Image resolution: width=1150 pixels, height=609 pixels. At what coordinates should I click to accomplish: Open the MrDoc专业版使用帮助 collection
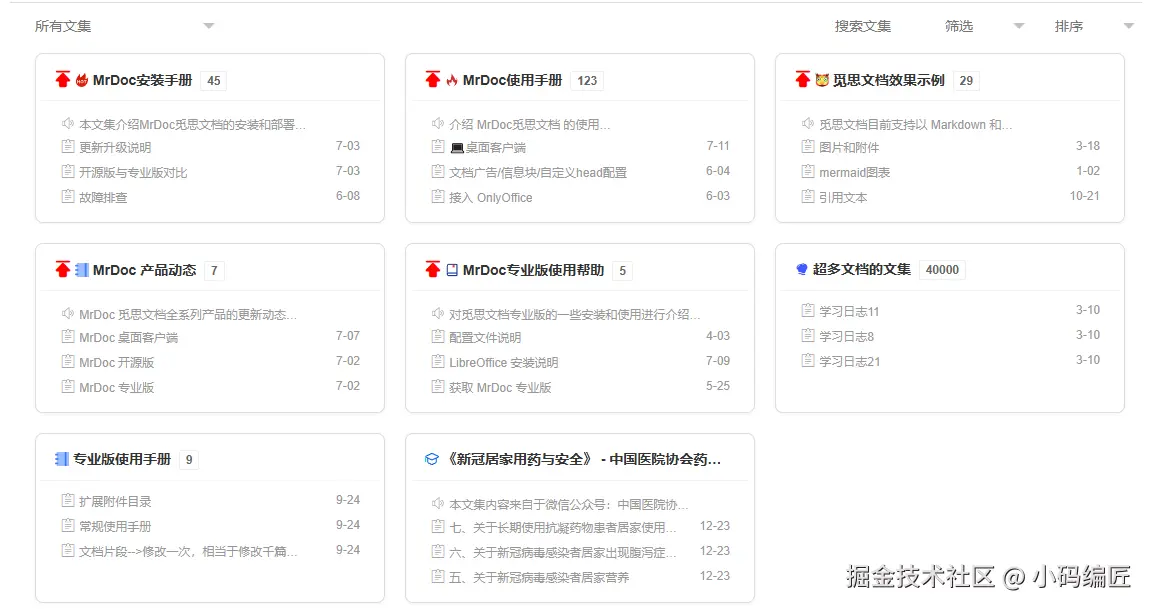pos(533,270)
